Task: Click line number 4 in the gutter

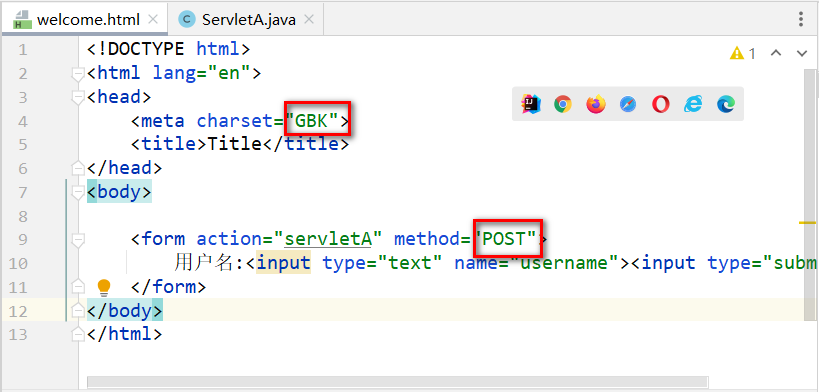Action: tap(22, 122)
